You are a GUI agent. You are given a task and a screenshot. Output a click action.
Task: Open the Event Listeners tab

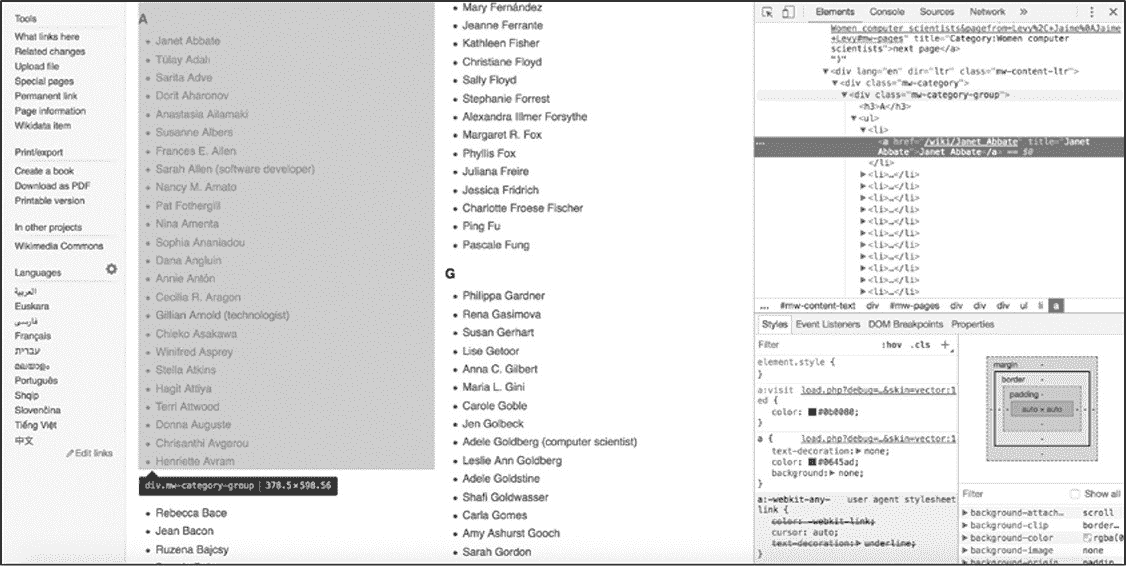[827, 324]
